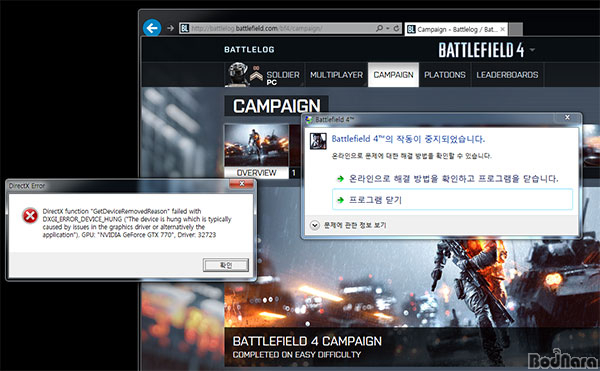The image size is (600, 371).
Task: Click the browser back arrow button
Action: coord(152,28)
